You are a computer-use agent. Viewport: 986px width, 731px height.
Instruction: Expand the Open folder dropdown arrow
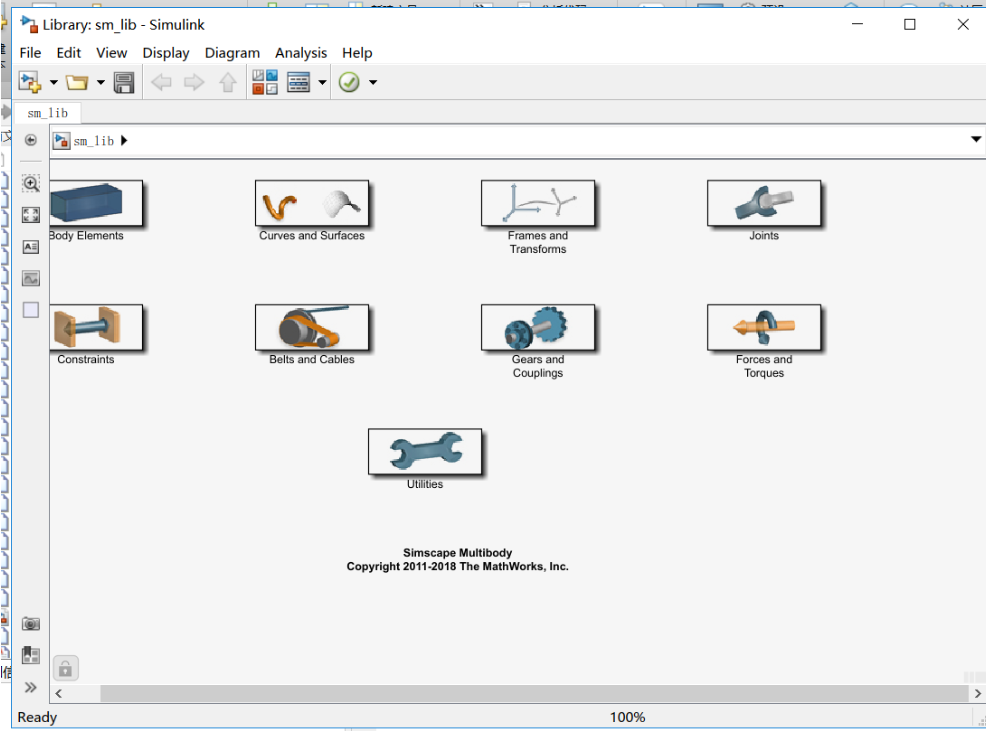(101, 82)
